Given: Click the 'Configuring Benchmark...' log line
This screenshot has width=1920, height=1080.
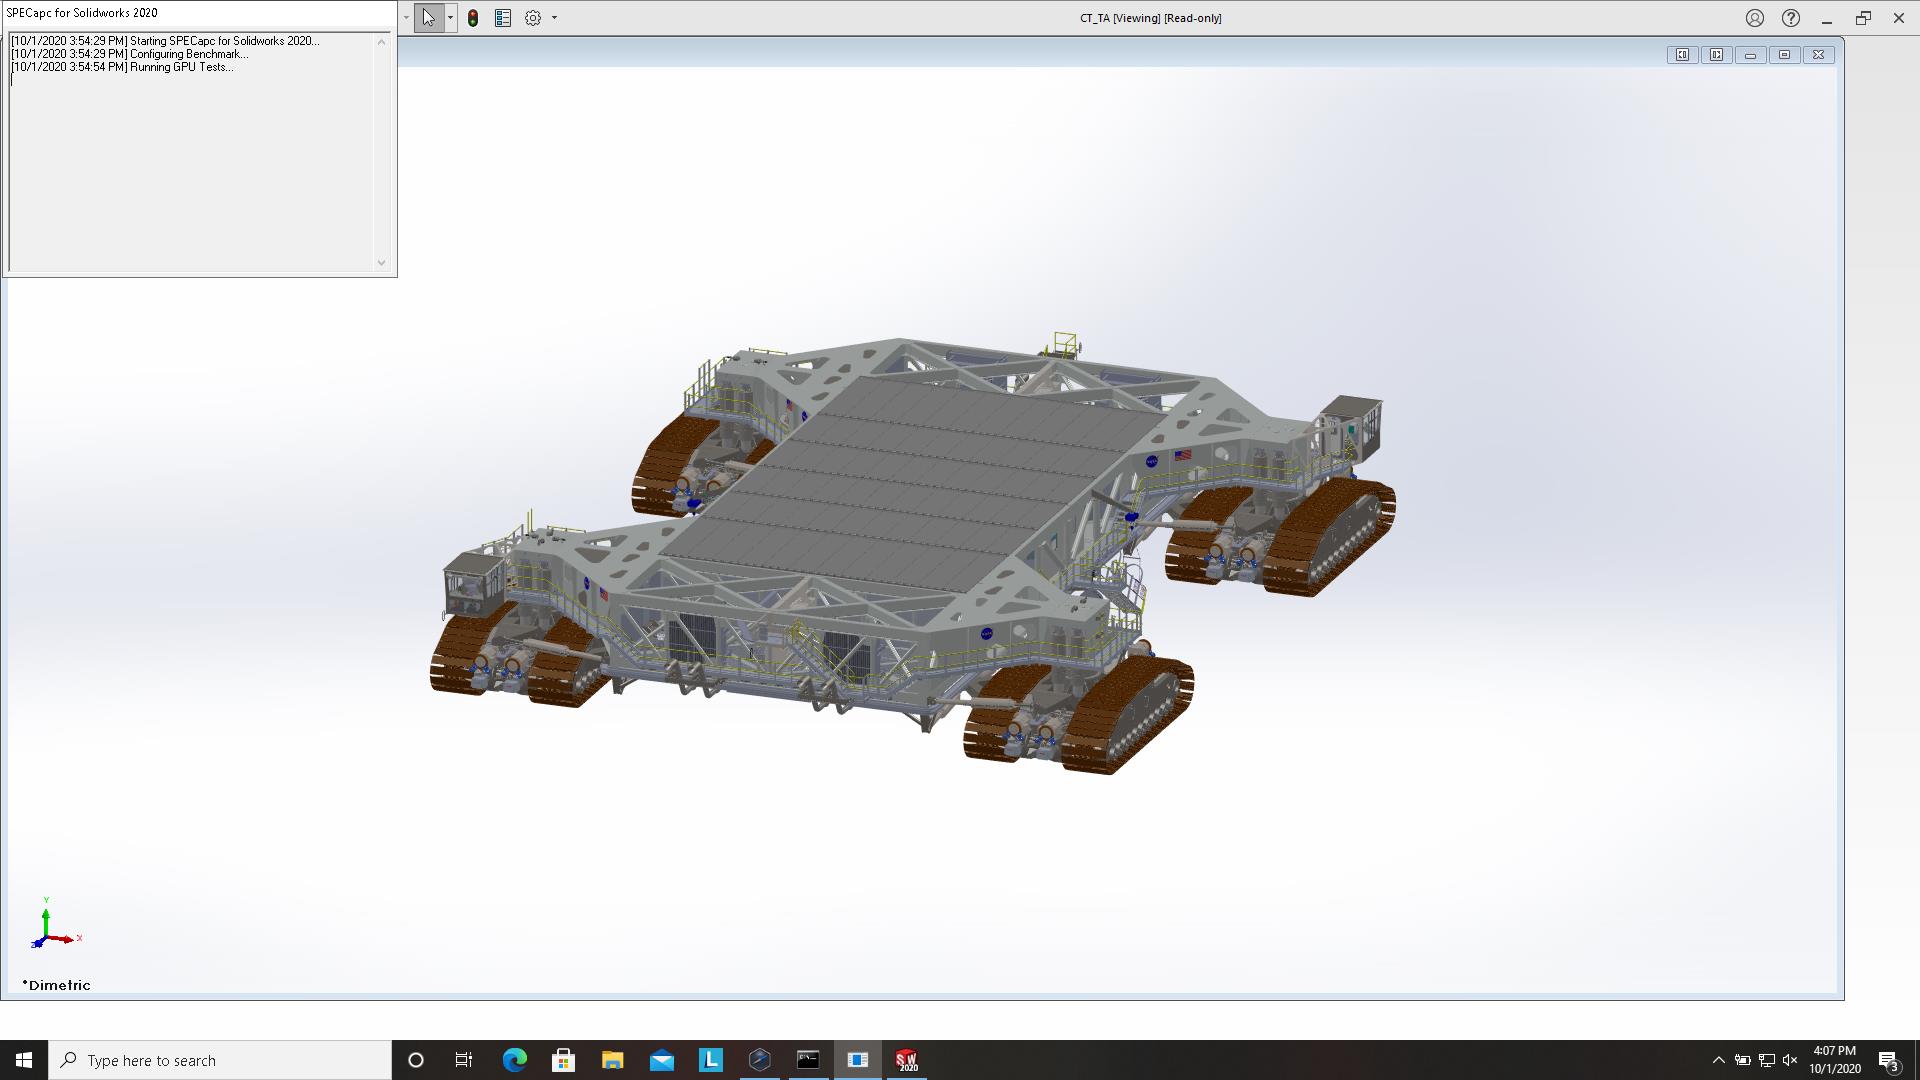Looking at the screenshot, I should tap(129, 54).
